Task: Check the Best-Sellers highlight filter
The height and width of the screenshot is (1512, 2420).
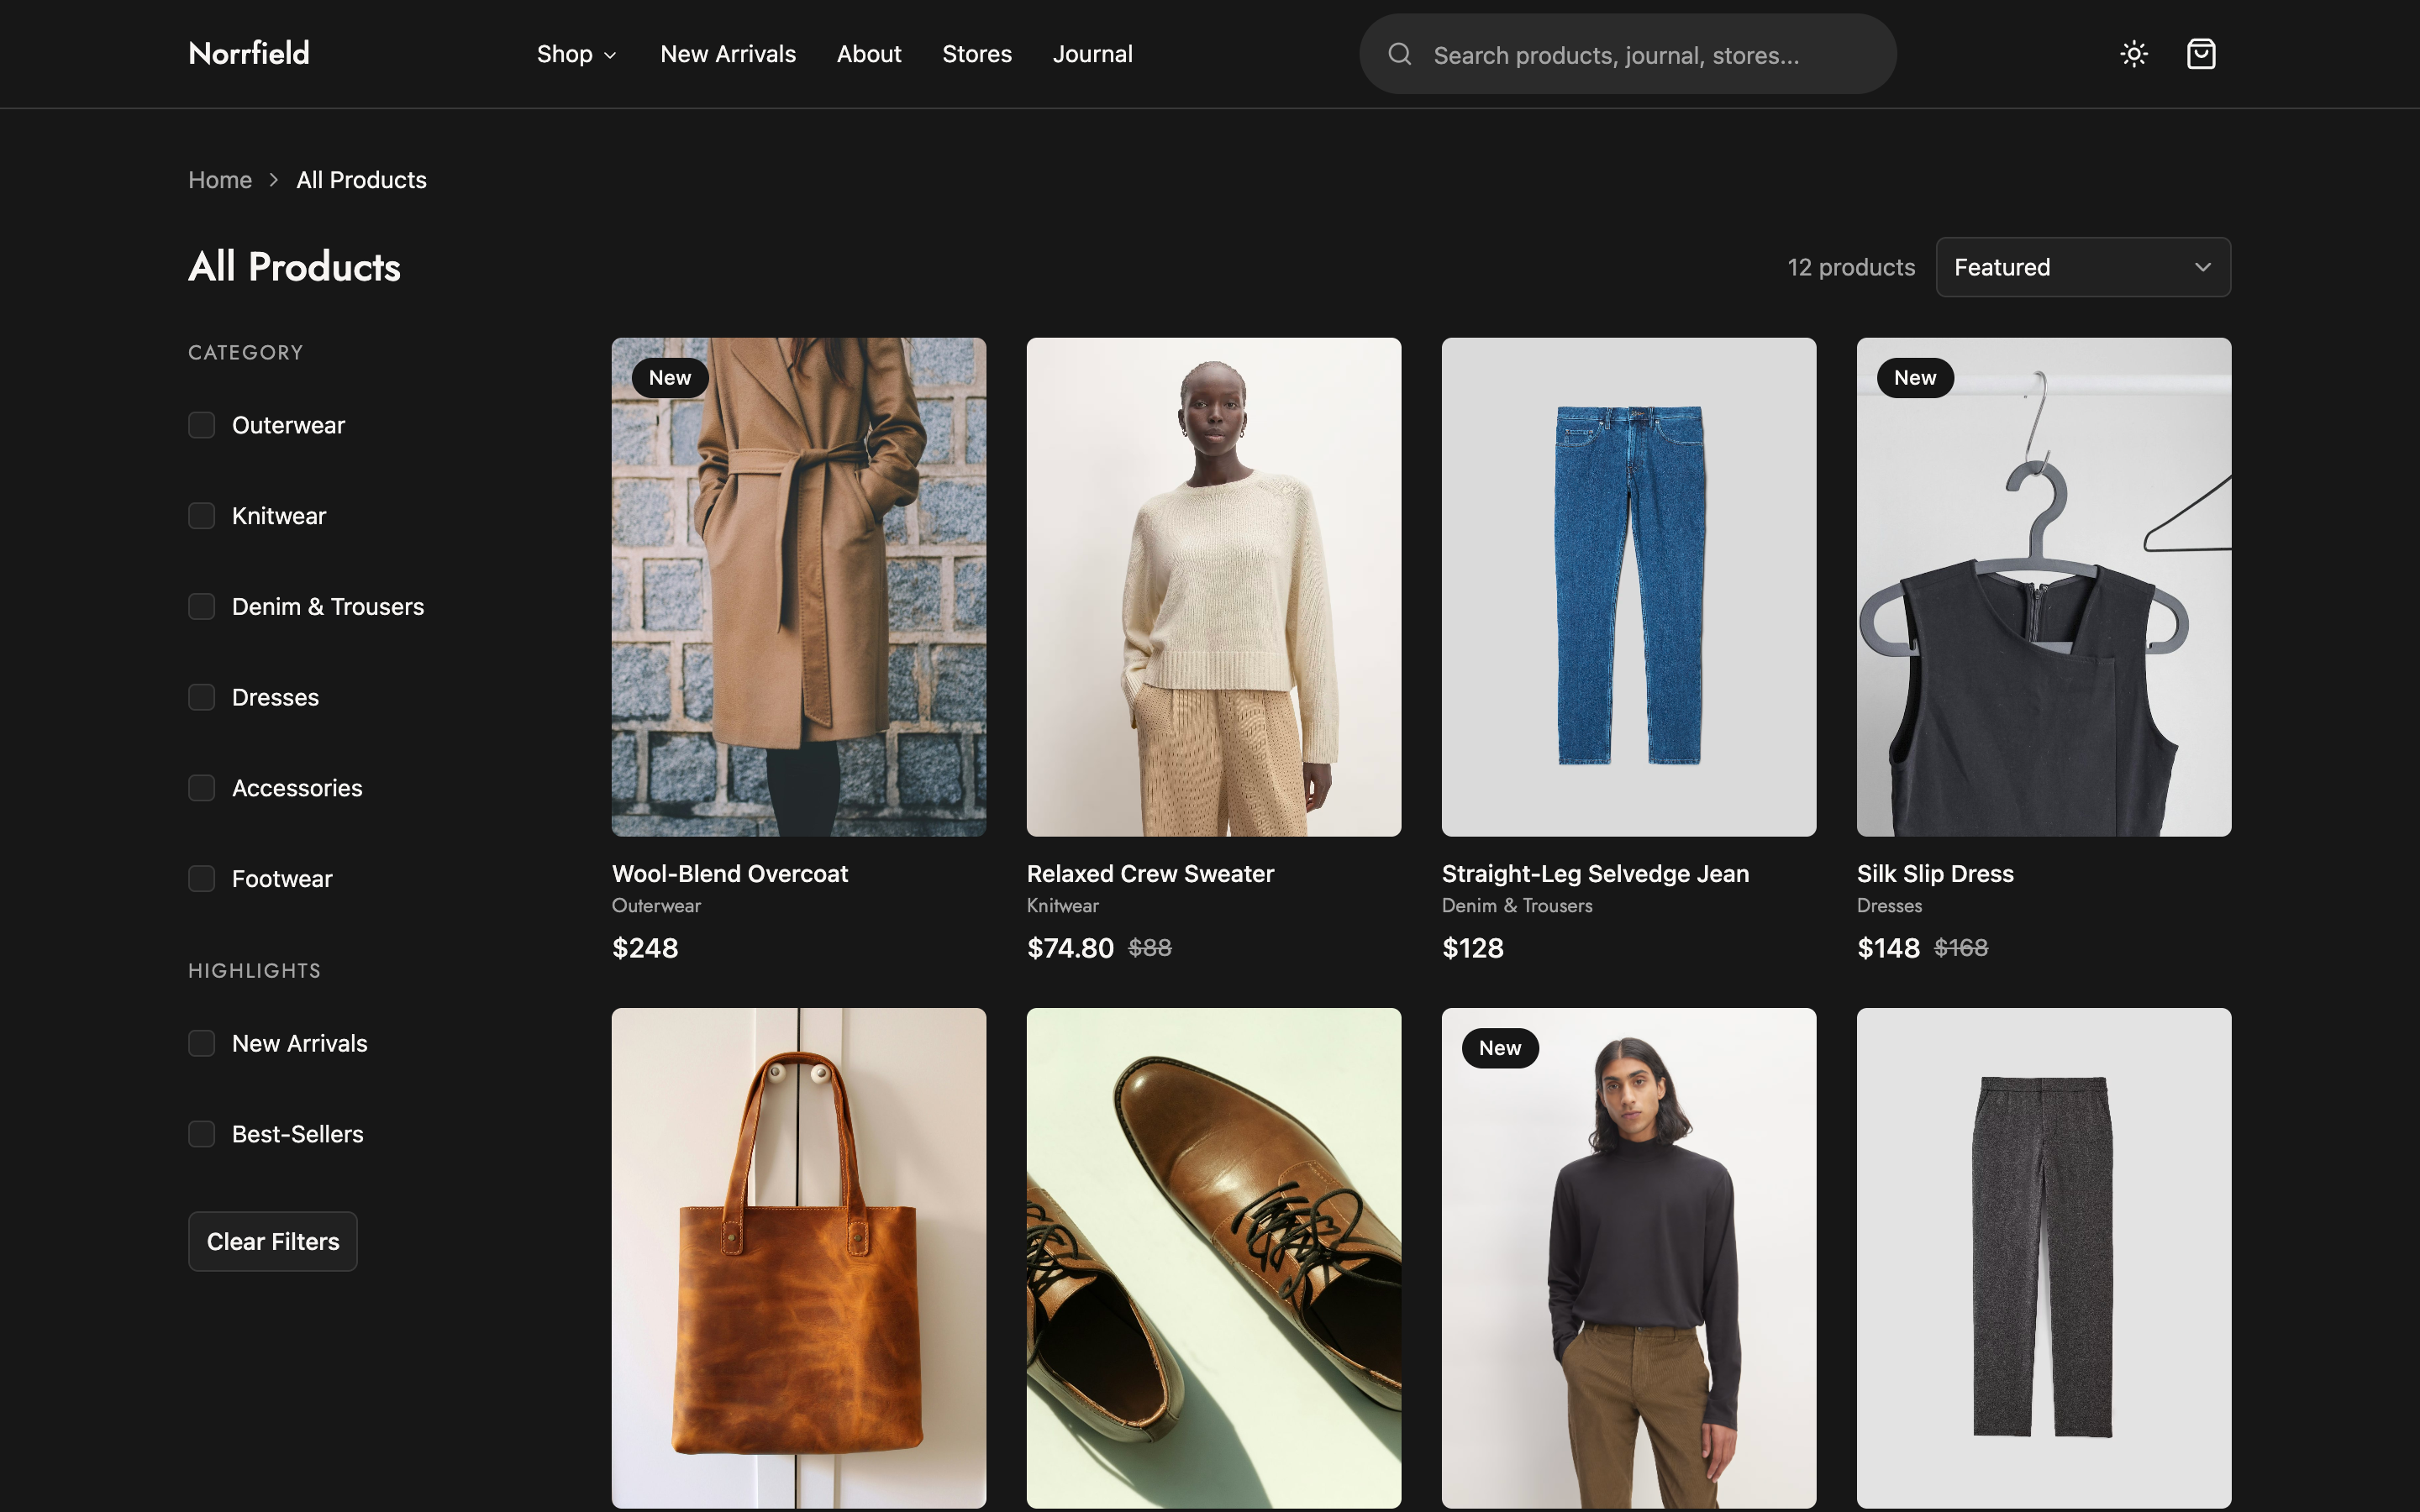Action: pos(201,1134)
